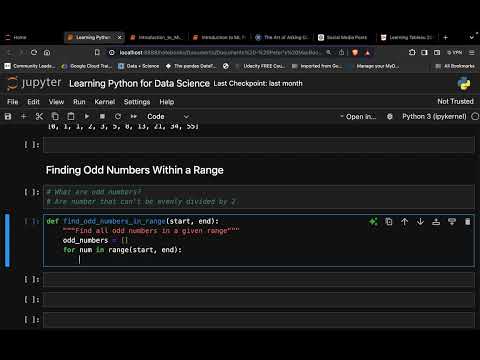Screen dimensions: 480x360
Task: Move the active cell up
Action: point(404,221)
